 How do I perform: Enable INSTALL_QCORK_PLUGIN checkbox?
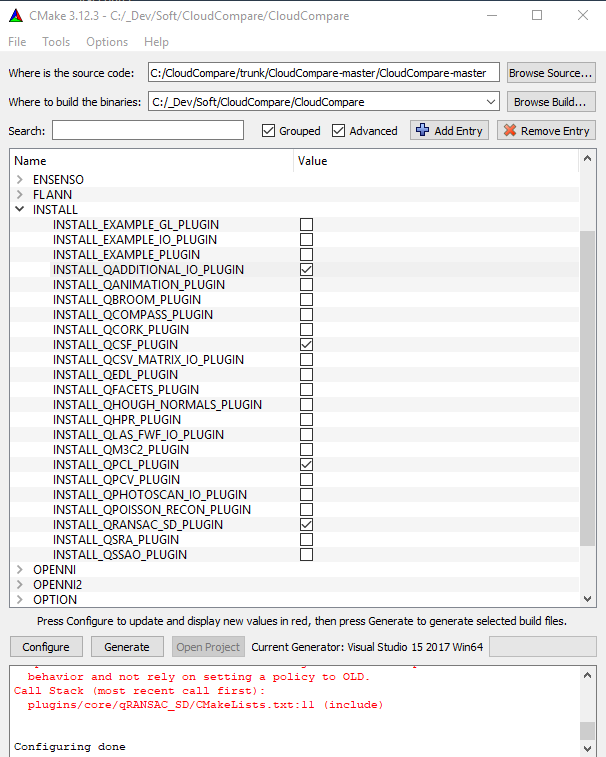point(306,330)
